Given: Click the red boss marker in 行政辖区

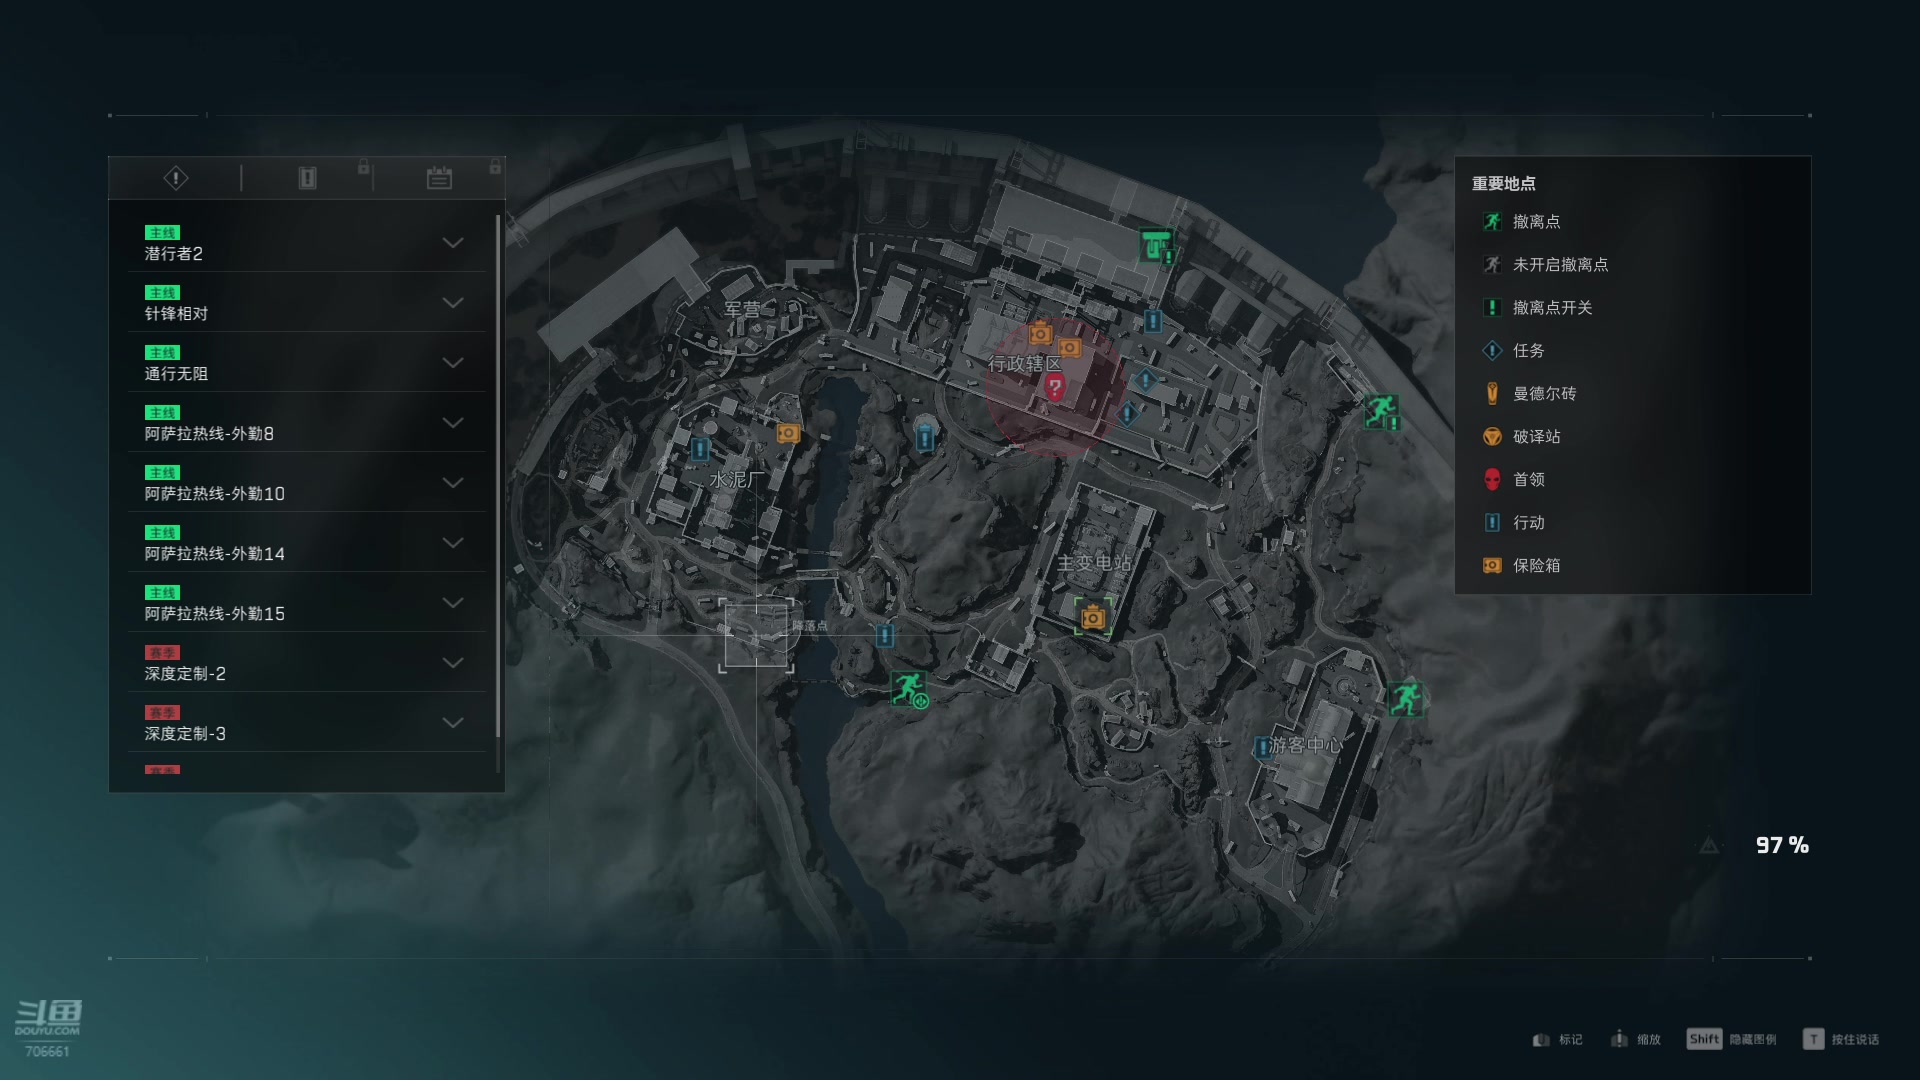Looking at the screenshot, I should point(1054,387).
